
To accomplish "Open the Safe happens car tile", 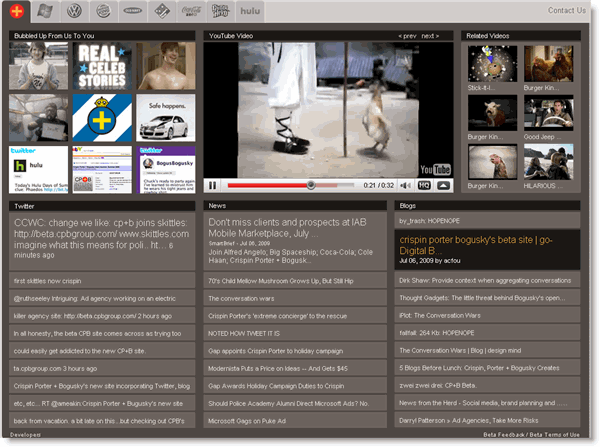I will (166, 118).
